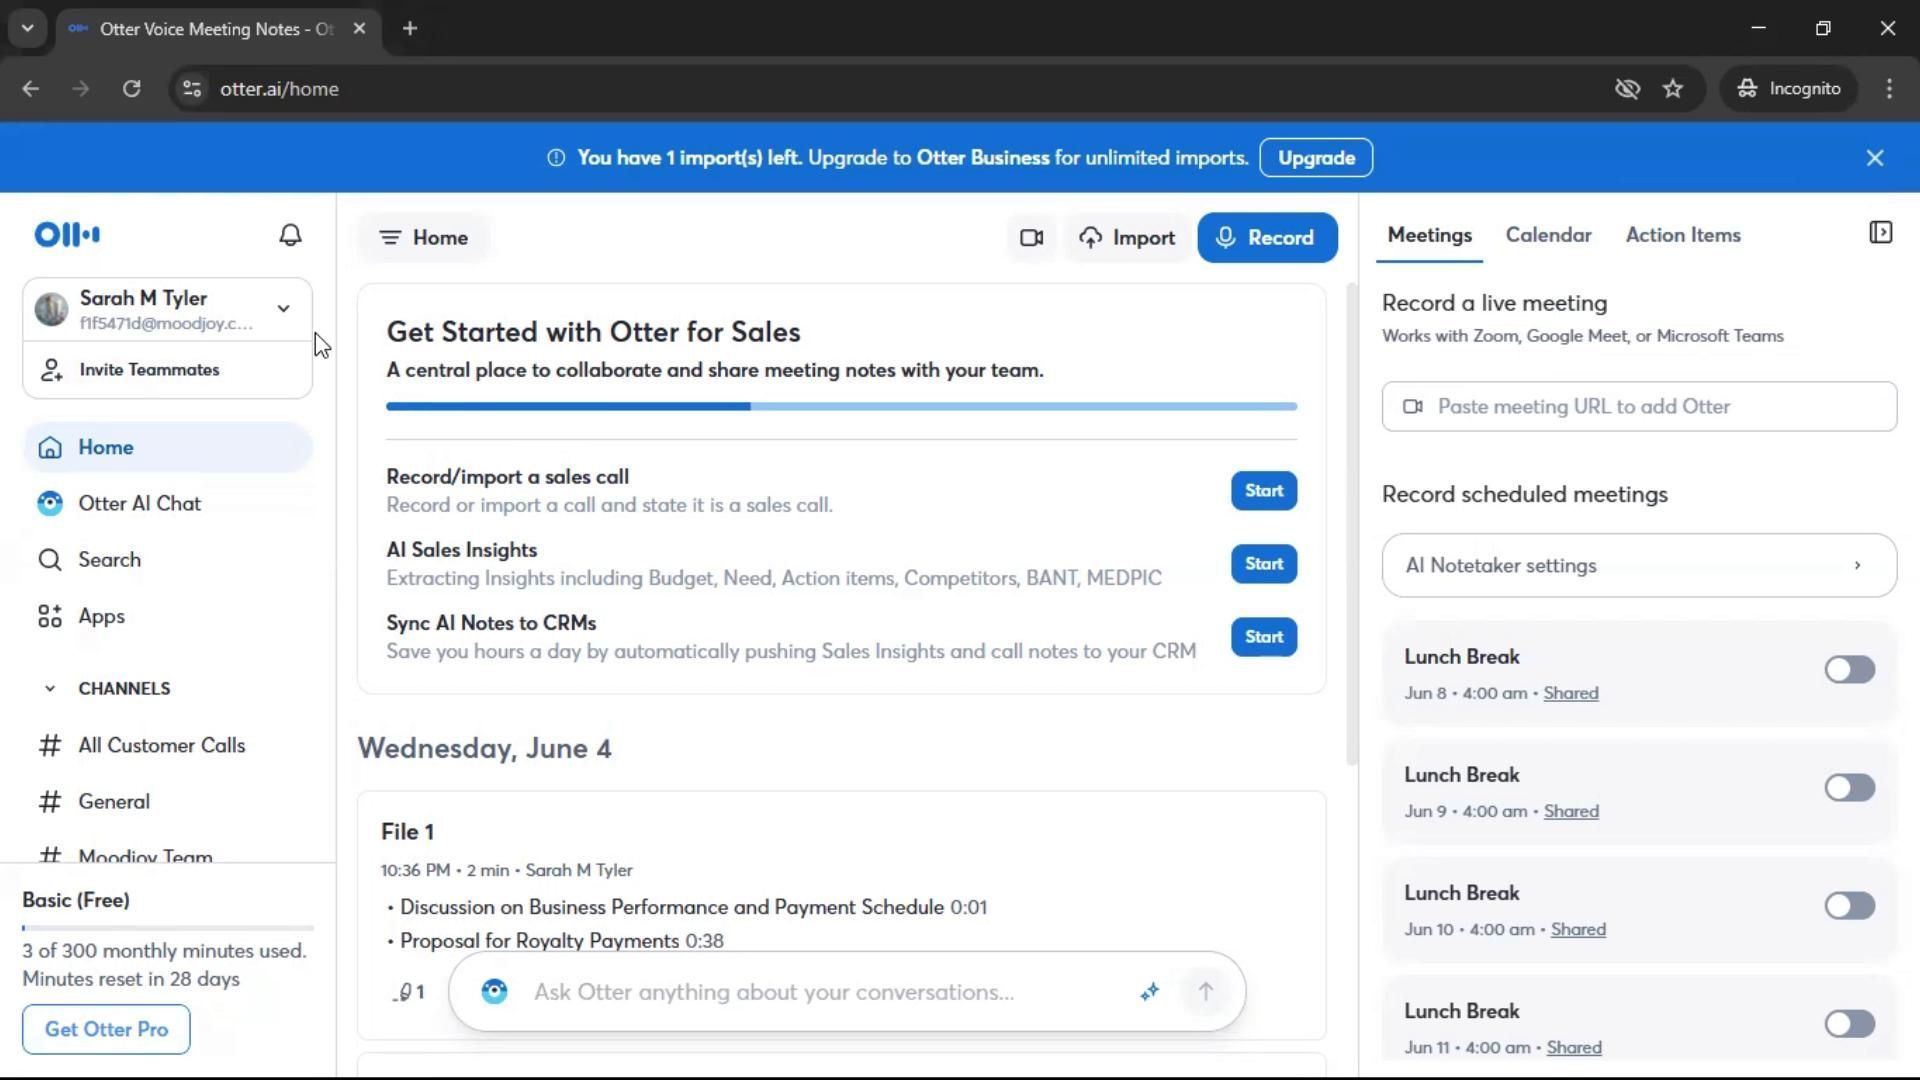
Task: Open Otter AI Chat from sidebar
Action: (139, 504)
